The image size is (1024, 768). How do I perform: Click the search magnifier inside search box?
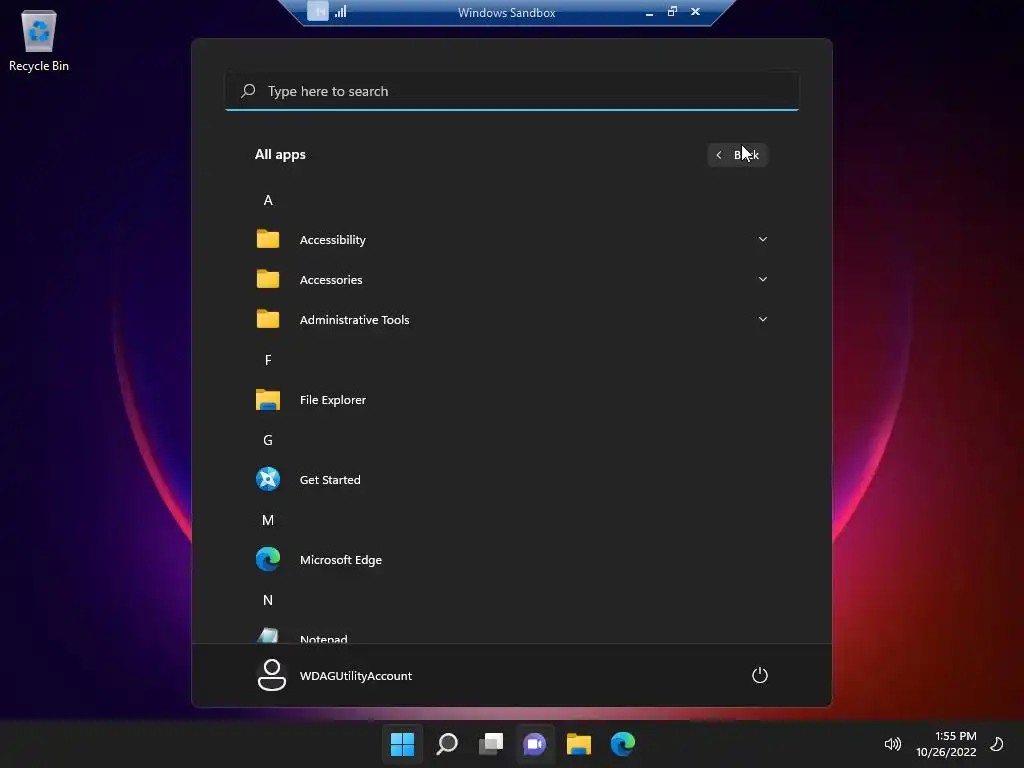pos(248,91)
